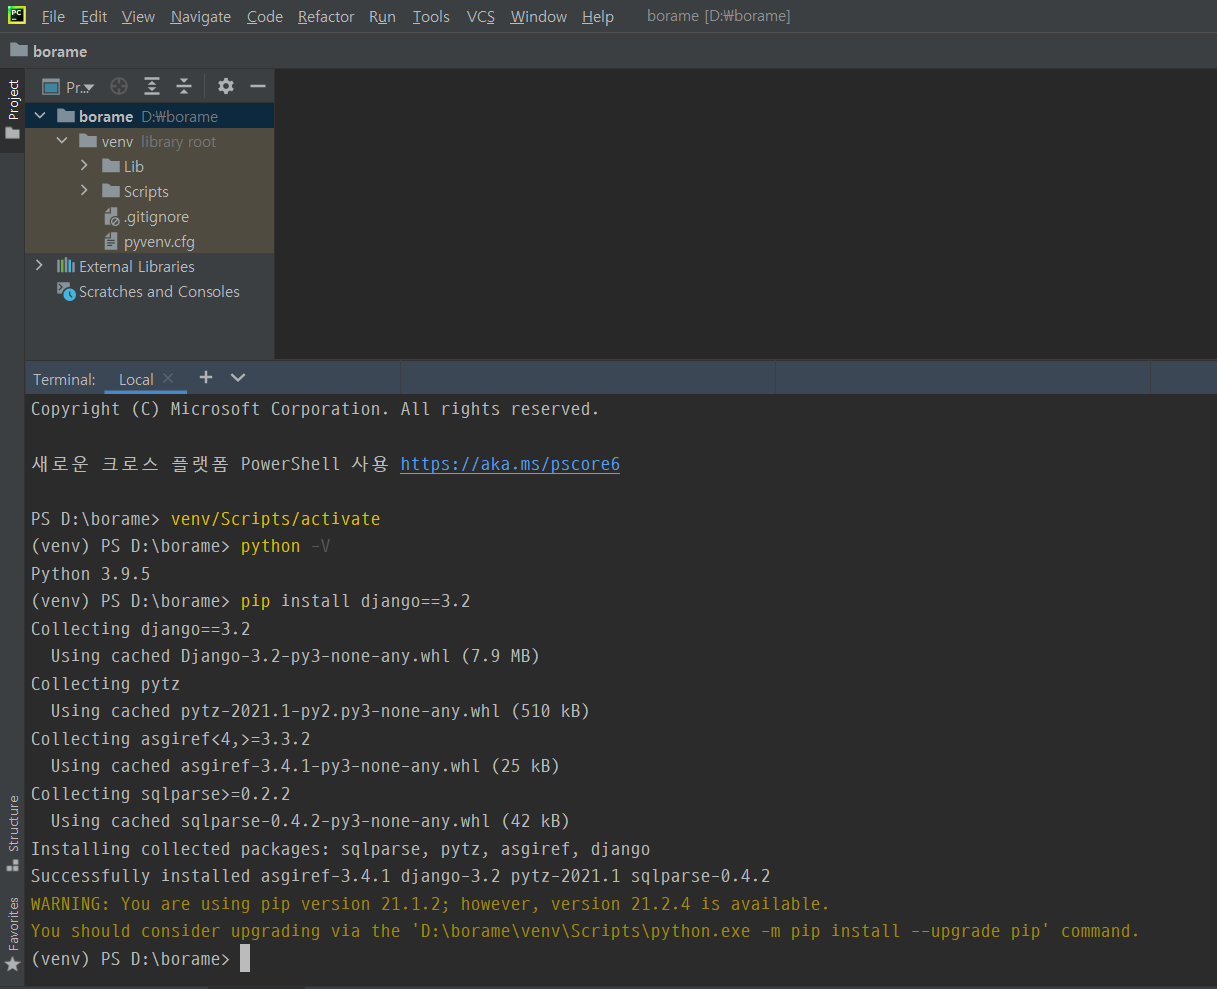Click the Scratches and Consoles icon

pyautogui.click(x=66, y=291)
